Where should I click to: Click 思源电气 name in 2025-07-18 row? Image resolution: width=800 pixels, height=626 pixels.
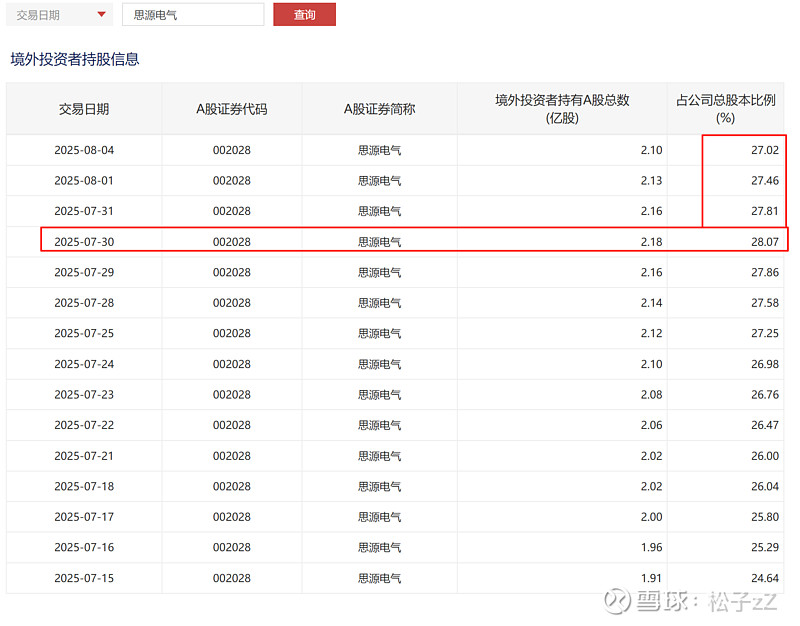(x=380, y=486)
